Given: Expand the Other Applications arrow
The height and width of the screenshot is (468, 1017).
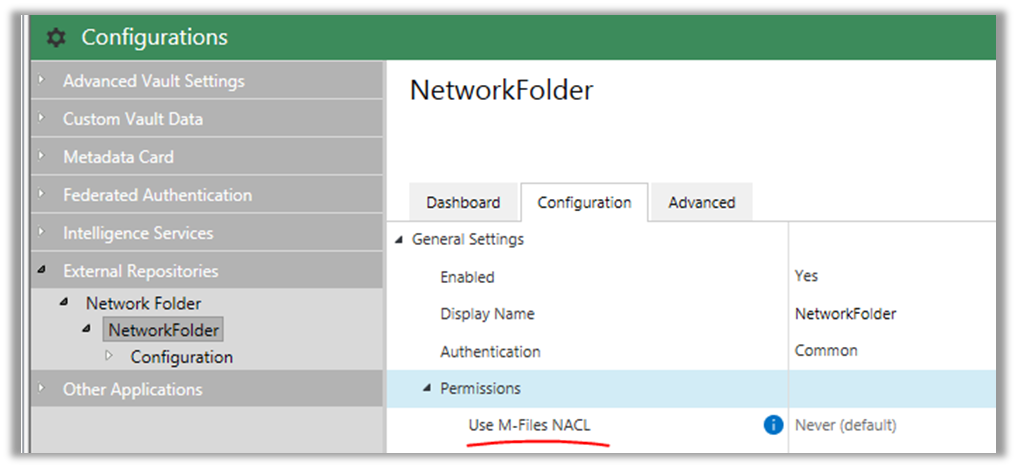Looking at the screenshot, I should pos(42,389).
